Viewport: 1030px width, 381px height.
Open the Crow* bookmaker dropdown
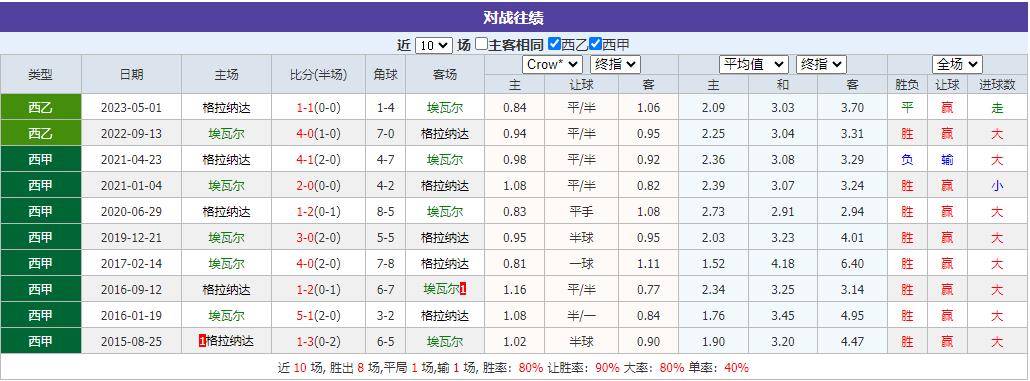[552, 64]
